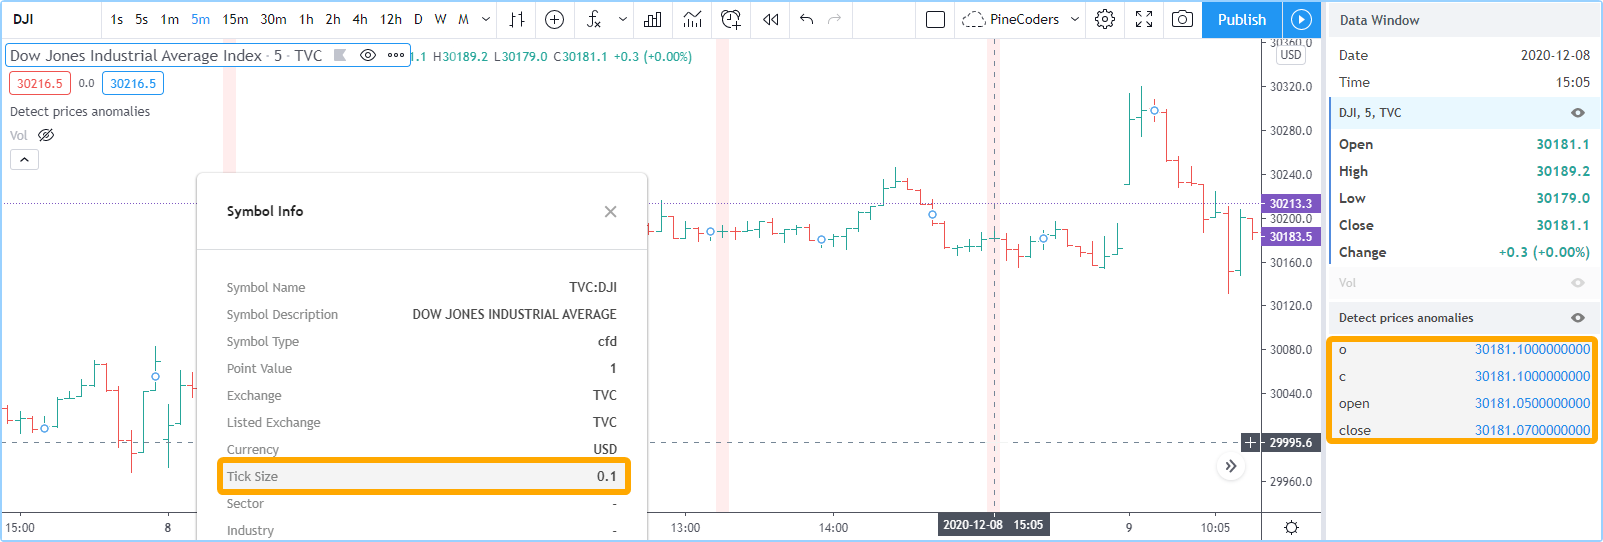Click the Publish button

(1241, 20)
